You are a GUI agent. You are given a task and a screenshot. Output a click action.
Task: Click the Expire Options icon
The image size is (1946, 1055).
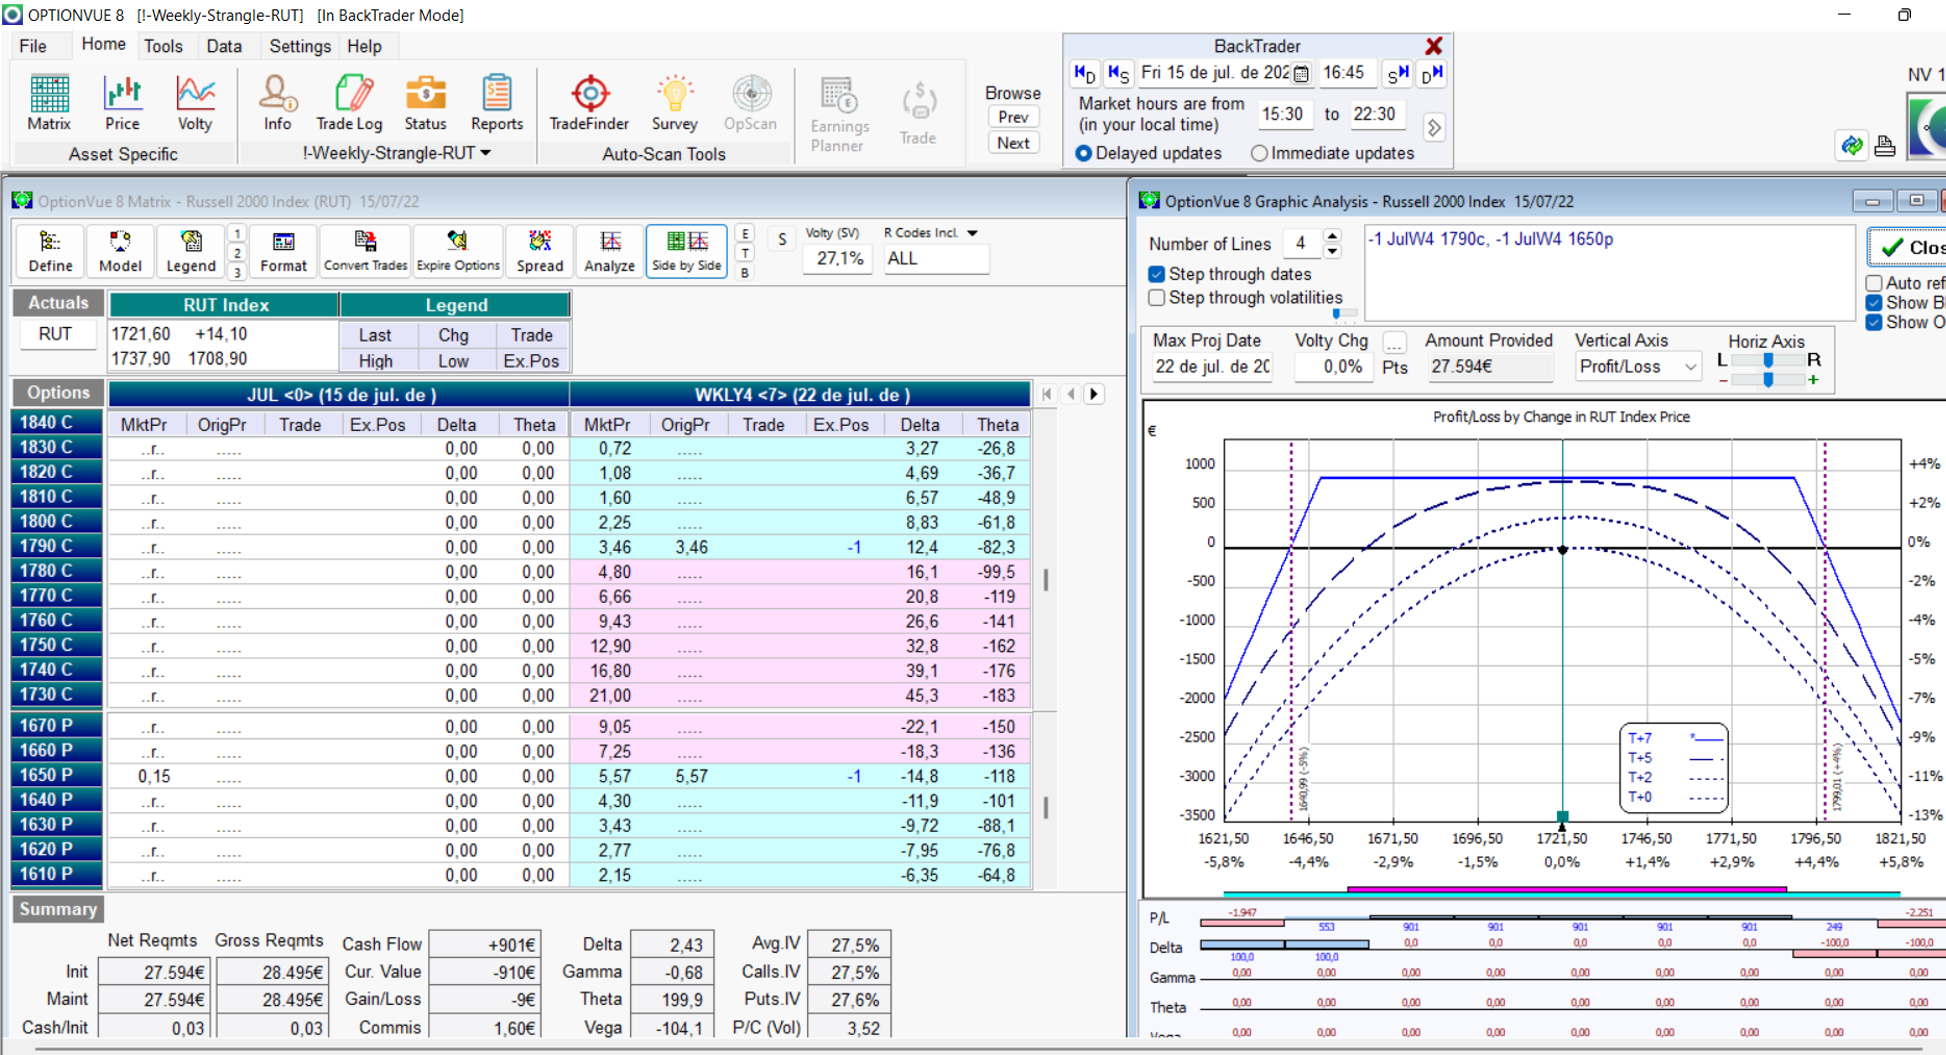pos(458,251)
